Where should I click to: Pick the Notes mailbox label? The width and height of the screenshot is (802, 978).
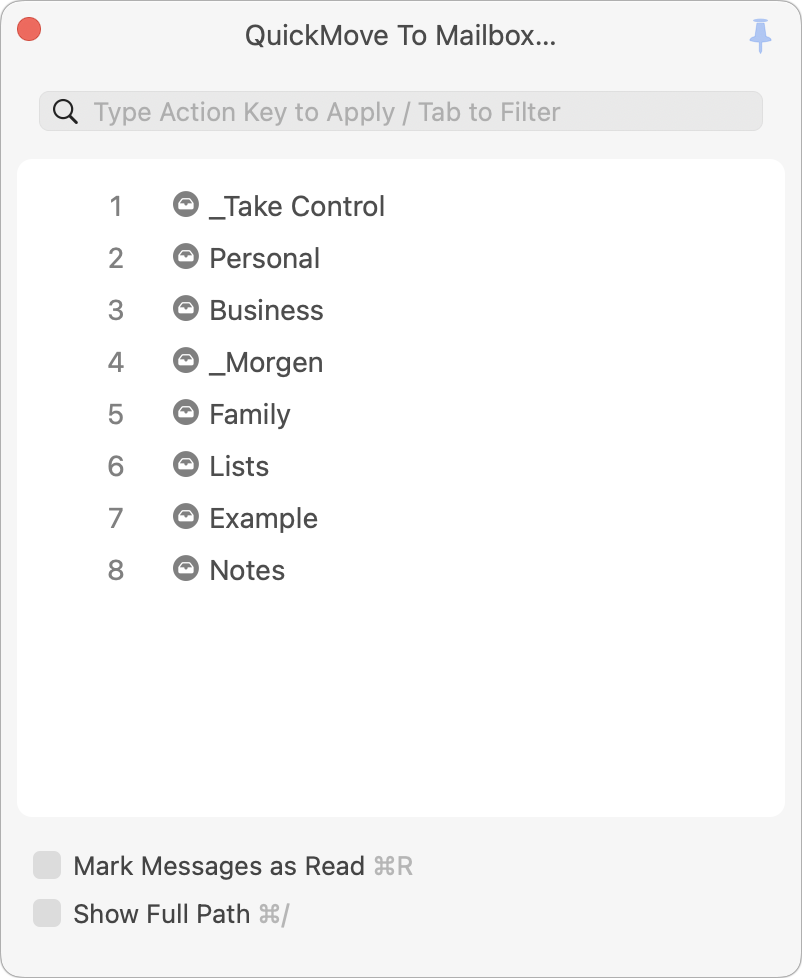tap(247, 571)
